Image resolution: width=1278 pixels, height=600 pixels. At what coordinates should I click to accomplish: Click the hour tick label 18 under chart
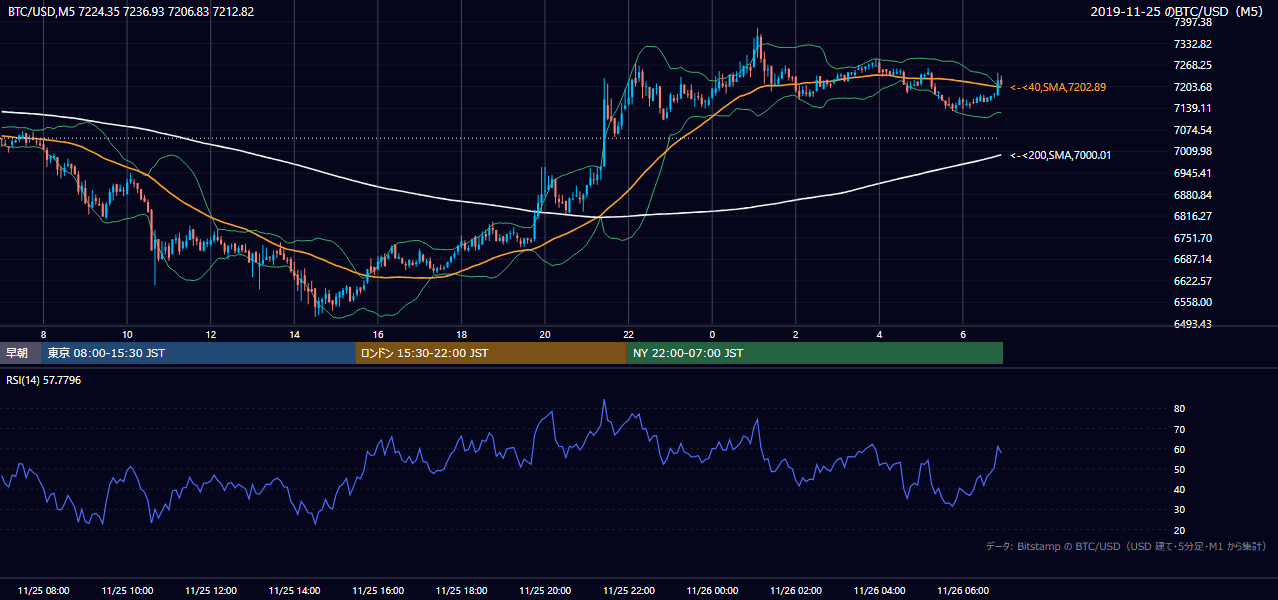(461, 334)
